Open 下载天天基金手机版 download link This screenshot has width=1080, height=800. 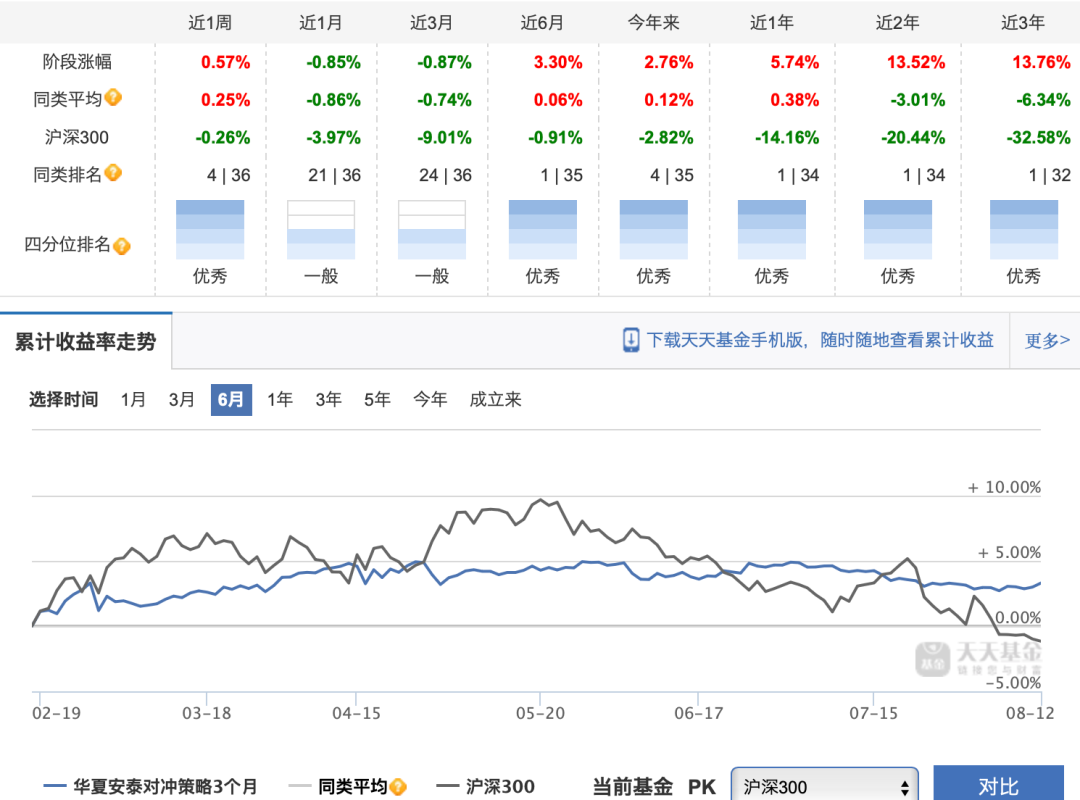(x=820, y=340)
